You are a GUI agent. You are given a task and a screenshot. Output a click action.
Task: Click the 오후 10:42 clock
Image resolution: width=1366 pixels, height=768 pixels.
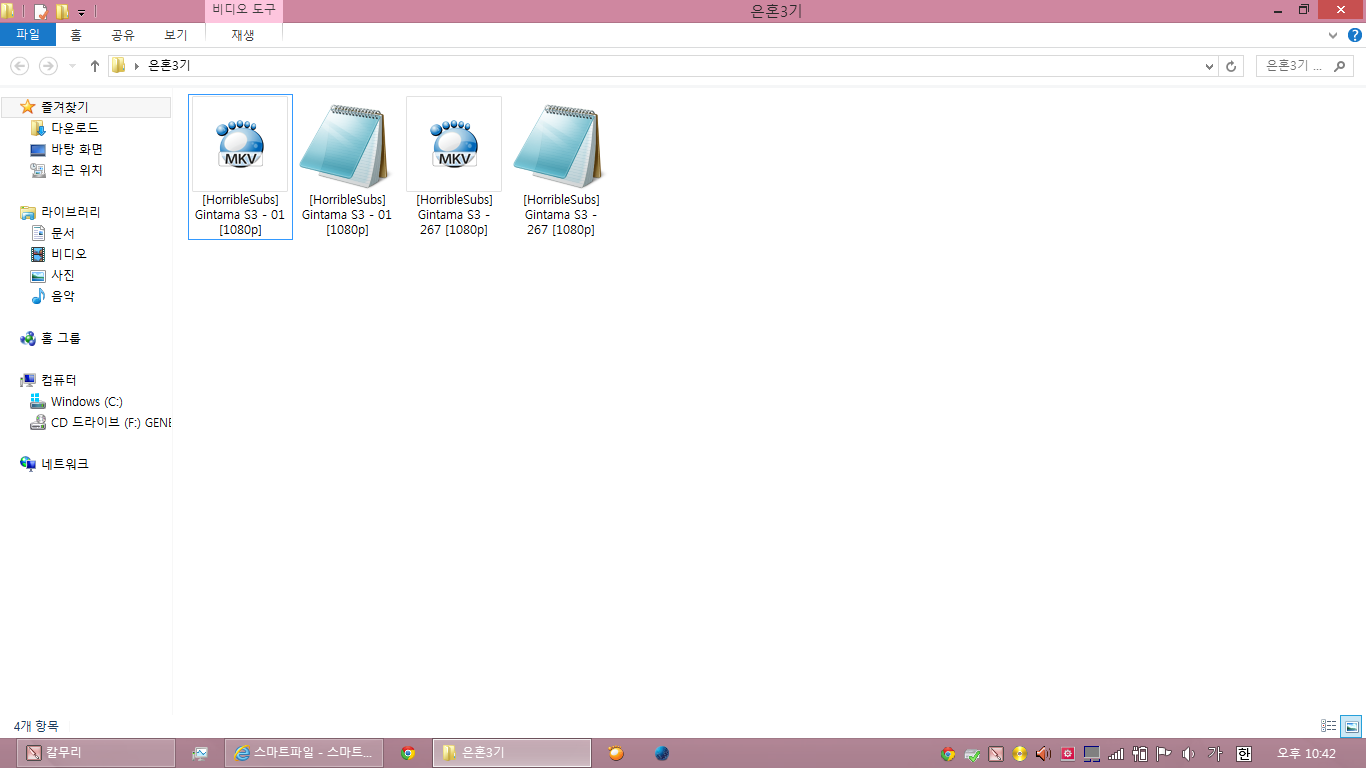1306,754
